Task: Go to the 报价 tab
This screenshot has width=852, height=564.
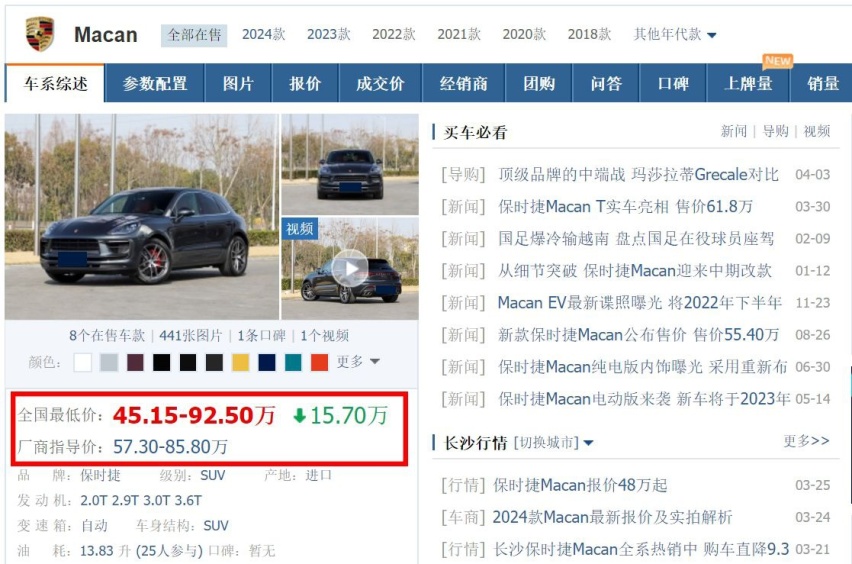Action: 305,83
